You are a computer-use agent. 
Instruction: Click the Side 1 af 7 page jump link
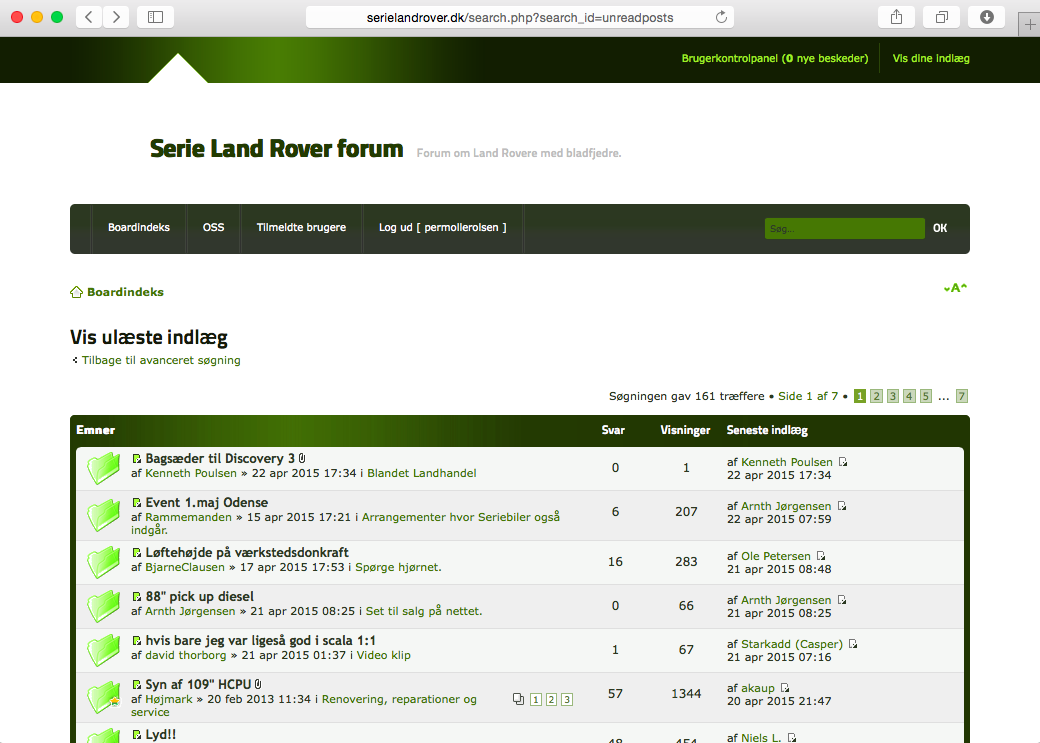tap(808, 396)
